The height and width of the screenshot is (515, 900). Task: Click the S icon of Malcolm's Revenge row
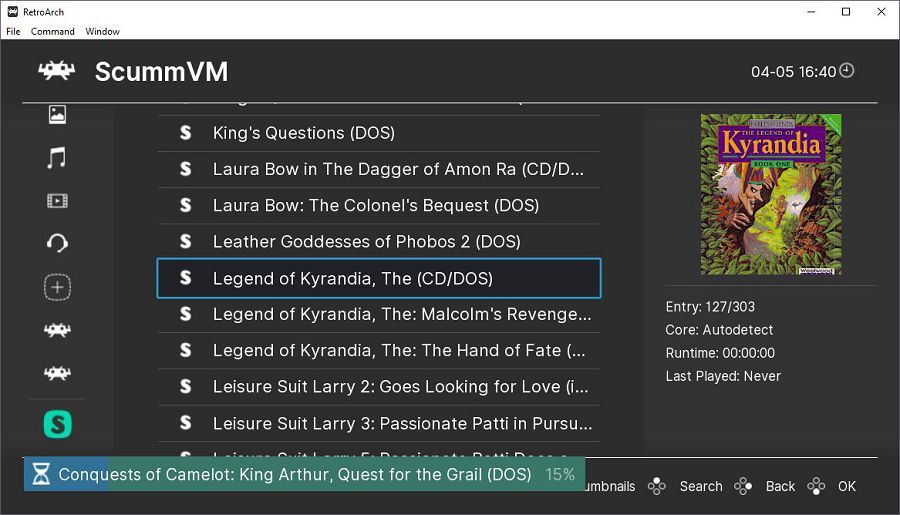coord(185,314)
